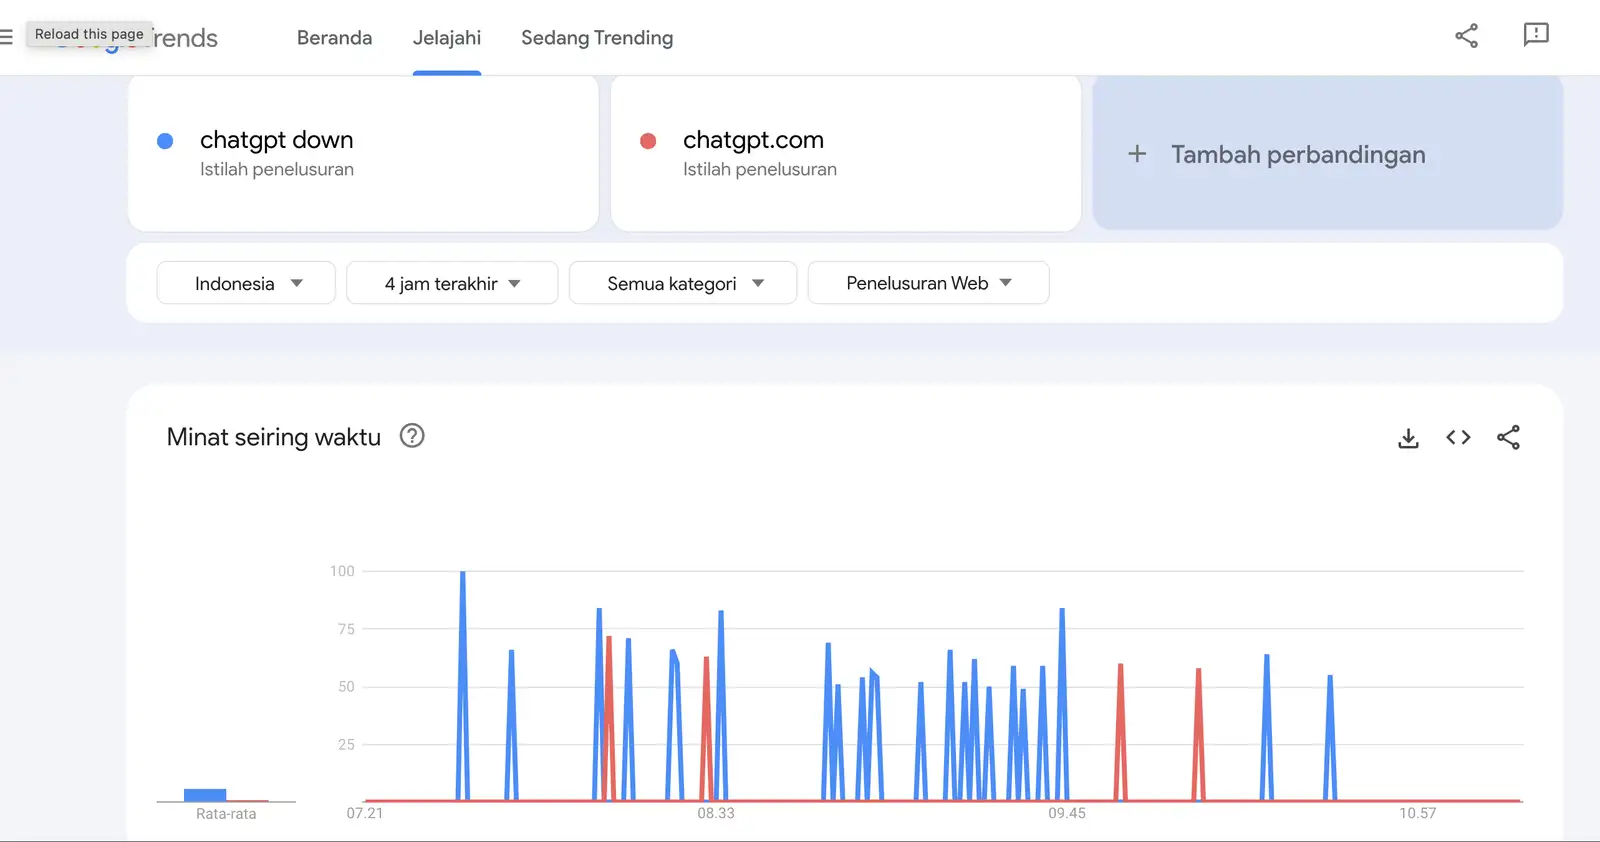Click the Rata-rata label
The width and height of the screenshot is (1600, 842).
pos(226,814)
